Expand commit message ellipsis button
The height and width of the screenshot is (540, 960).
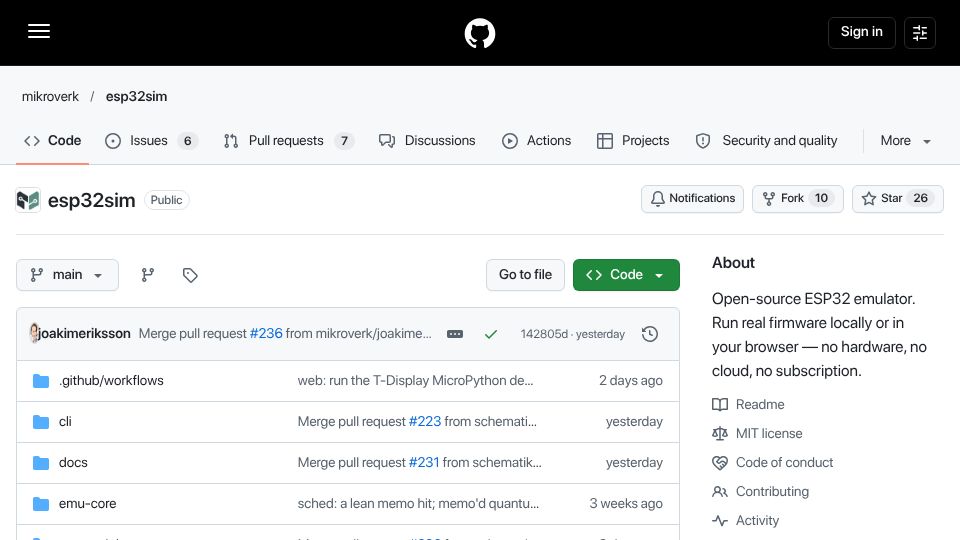pyautogui.click(x=455, y=334)
